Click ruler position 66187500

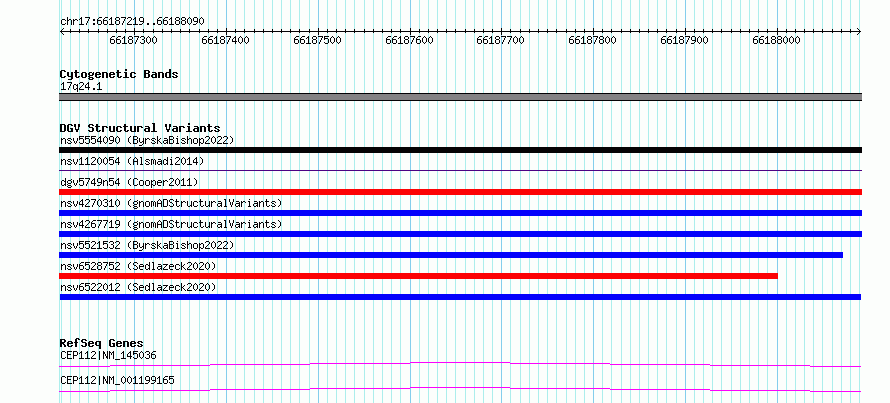[318, 40]
